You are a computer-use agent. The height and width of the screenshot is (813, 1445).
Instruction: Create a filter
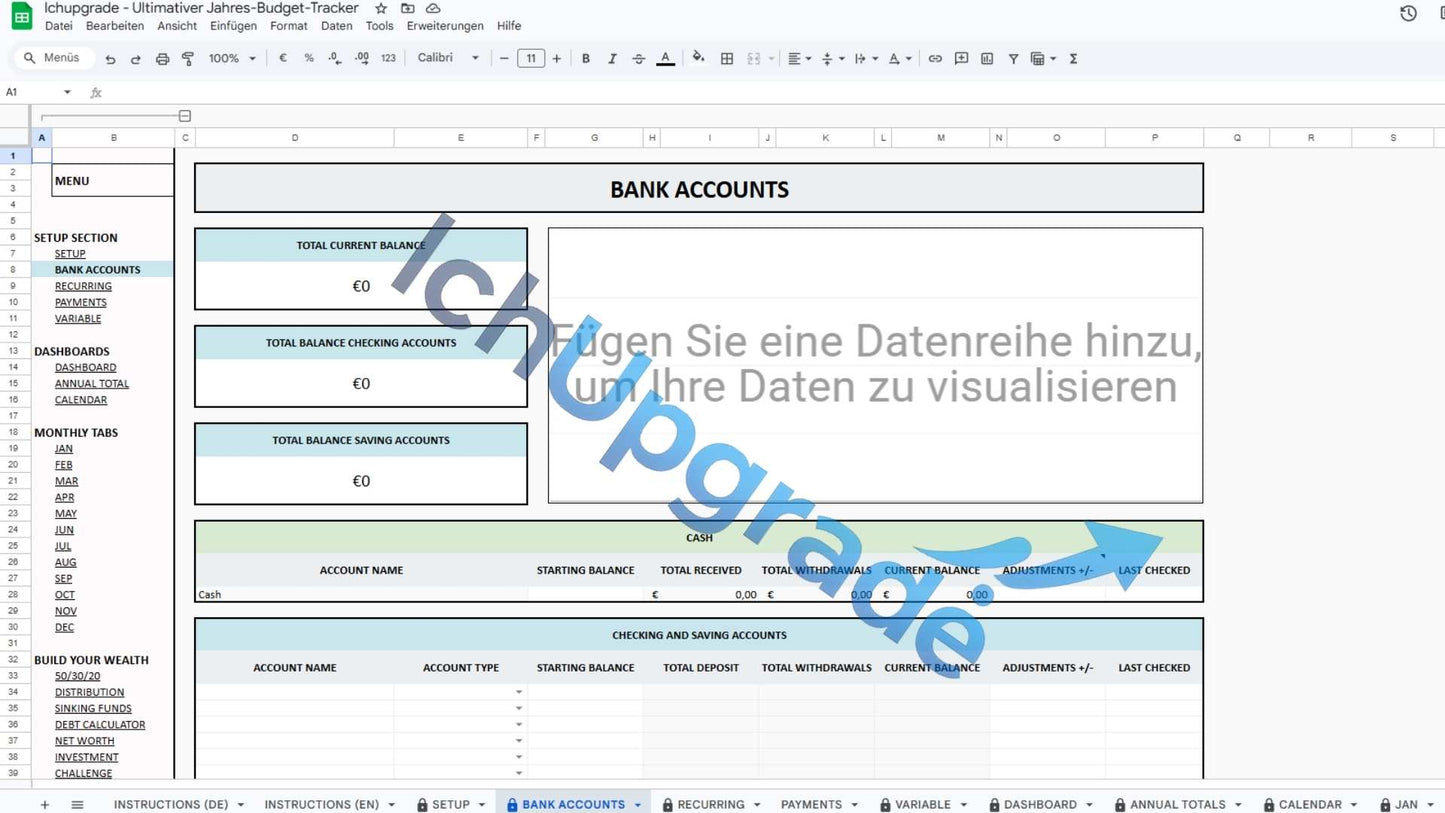coord(1013,58)
